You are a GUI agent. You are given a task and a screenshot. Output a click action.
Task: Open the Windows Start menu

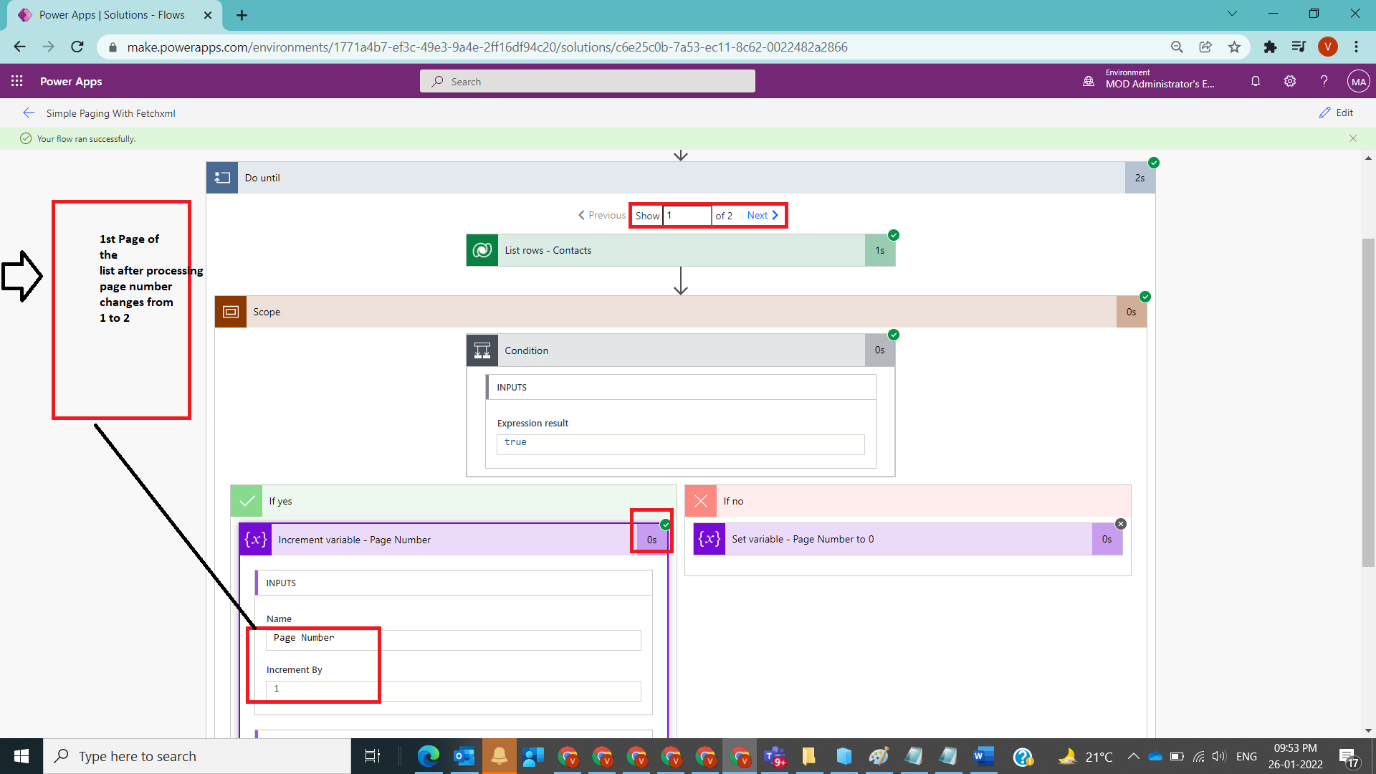20,755
